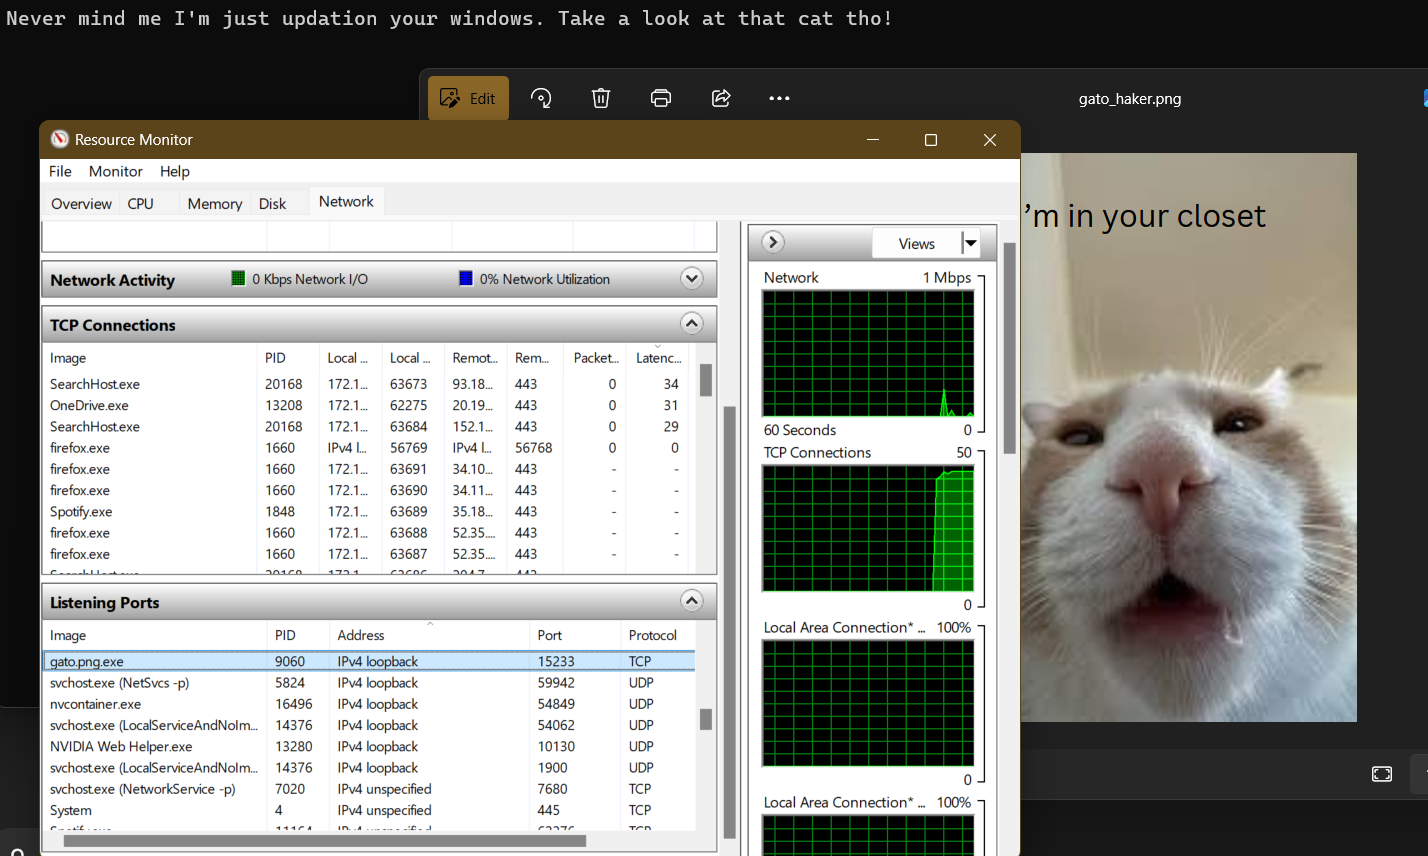The height and width of the screenshot is (856, 1428).
Task: Click the Resource Monitor title bar icon
Action: pyautogui.click(x=59, y=140)
